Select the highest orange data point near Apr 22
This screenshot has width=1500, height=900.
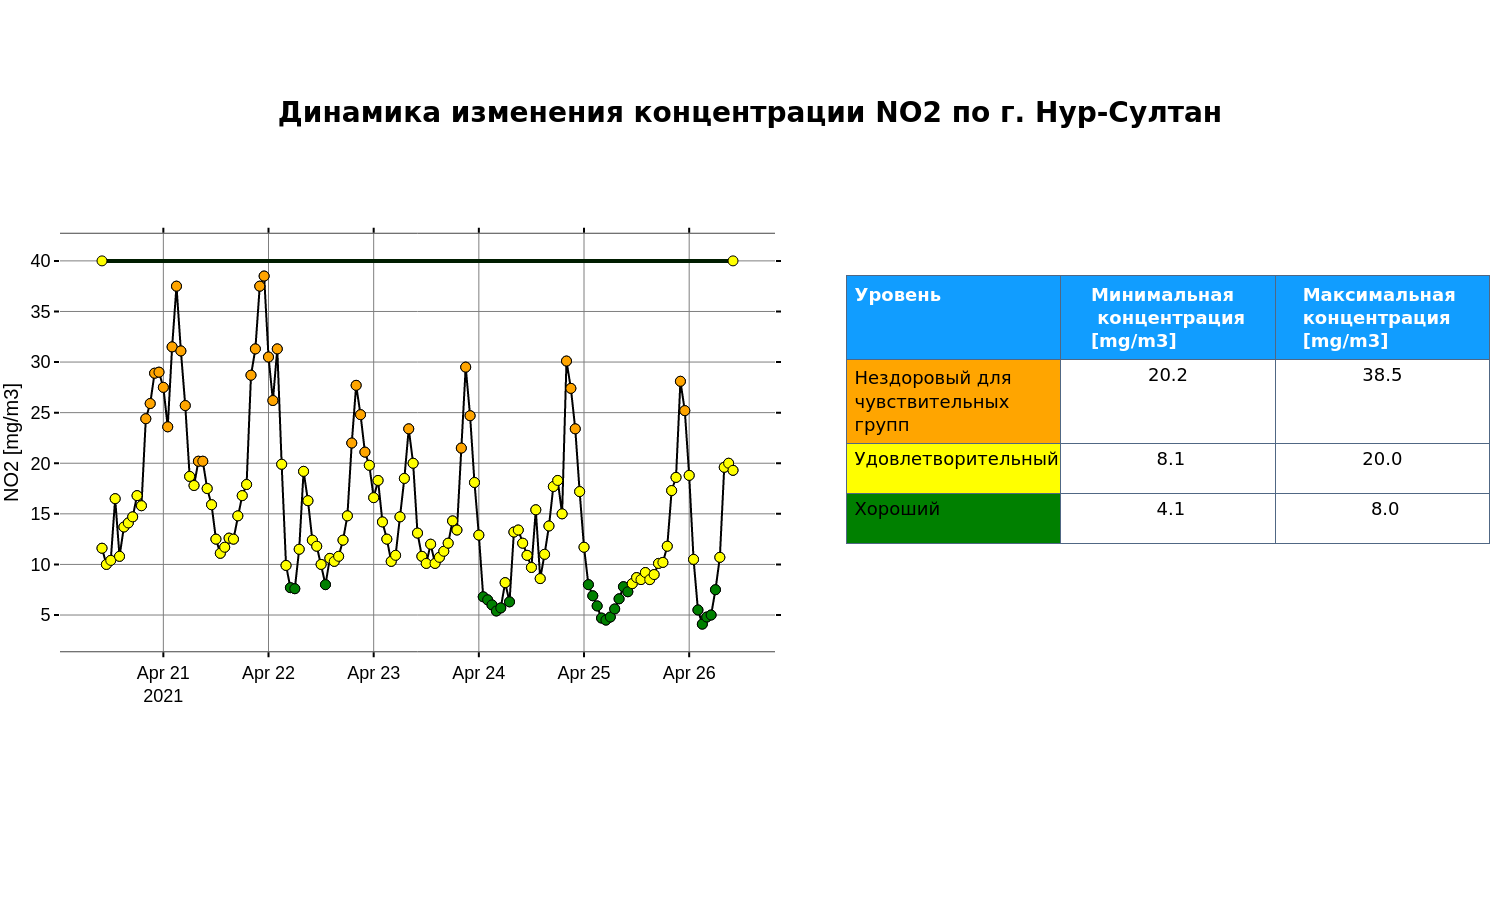click(264, 276)
